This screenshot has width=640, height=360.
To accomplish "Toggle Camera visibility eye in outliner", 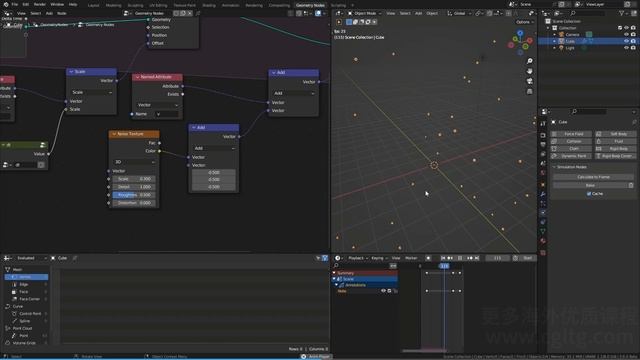I will 626,35.
